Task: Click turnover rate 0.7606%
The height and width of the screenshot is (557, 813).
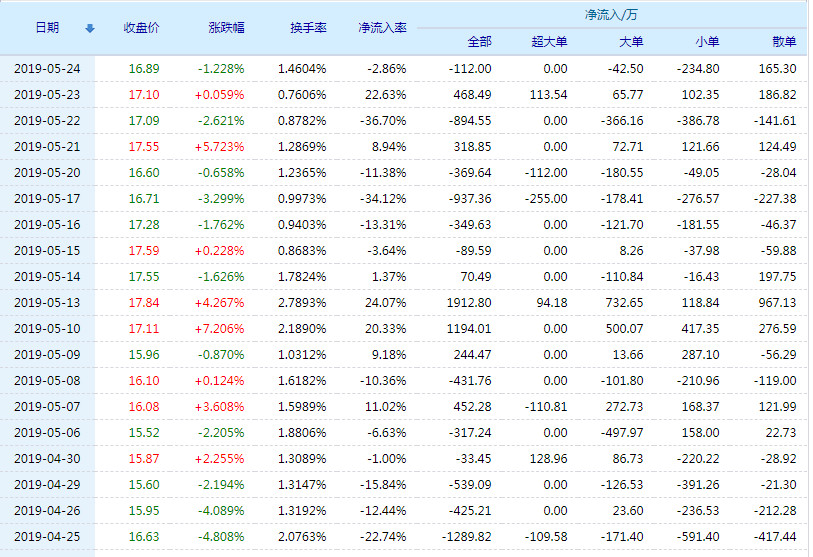Action: [302, 94]
